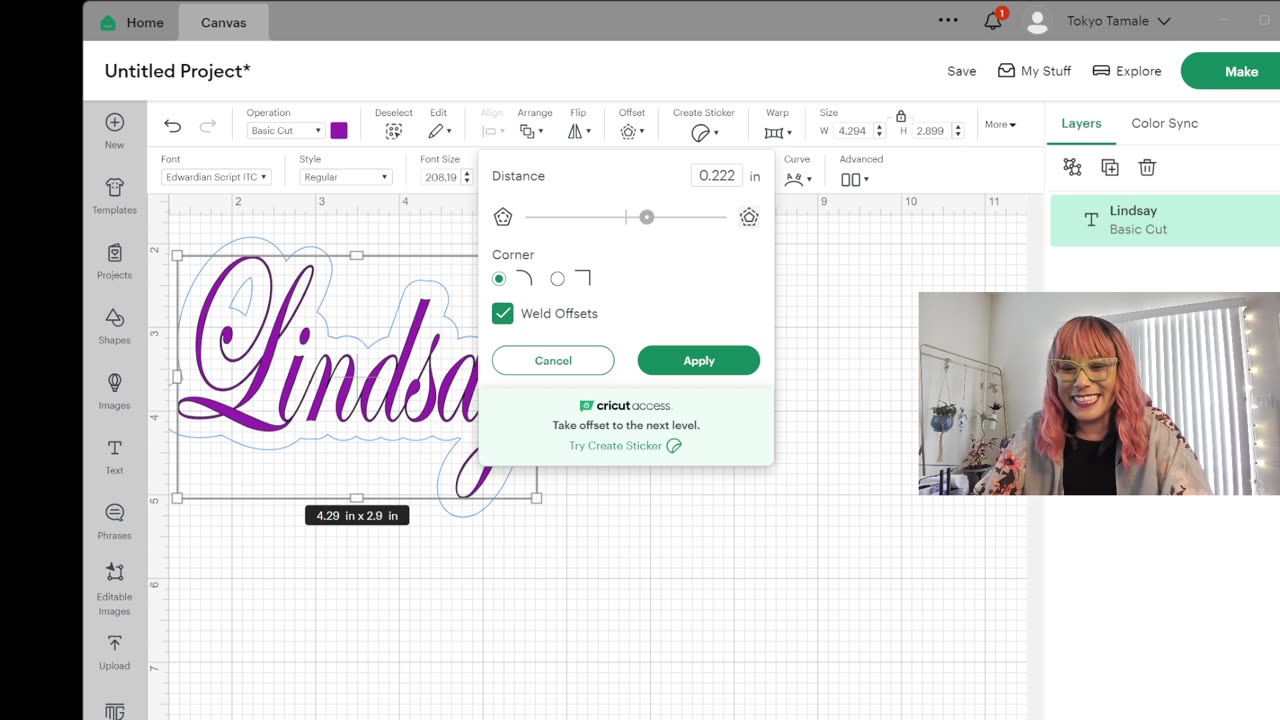Open the three-dot options menu
The image size is (1280, 720).
(x=948, y=20)
